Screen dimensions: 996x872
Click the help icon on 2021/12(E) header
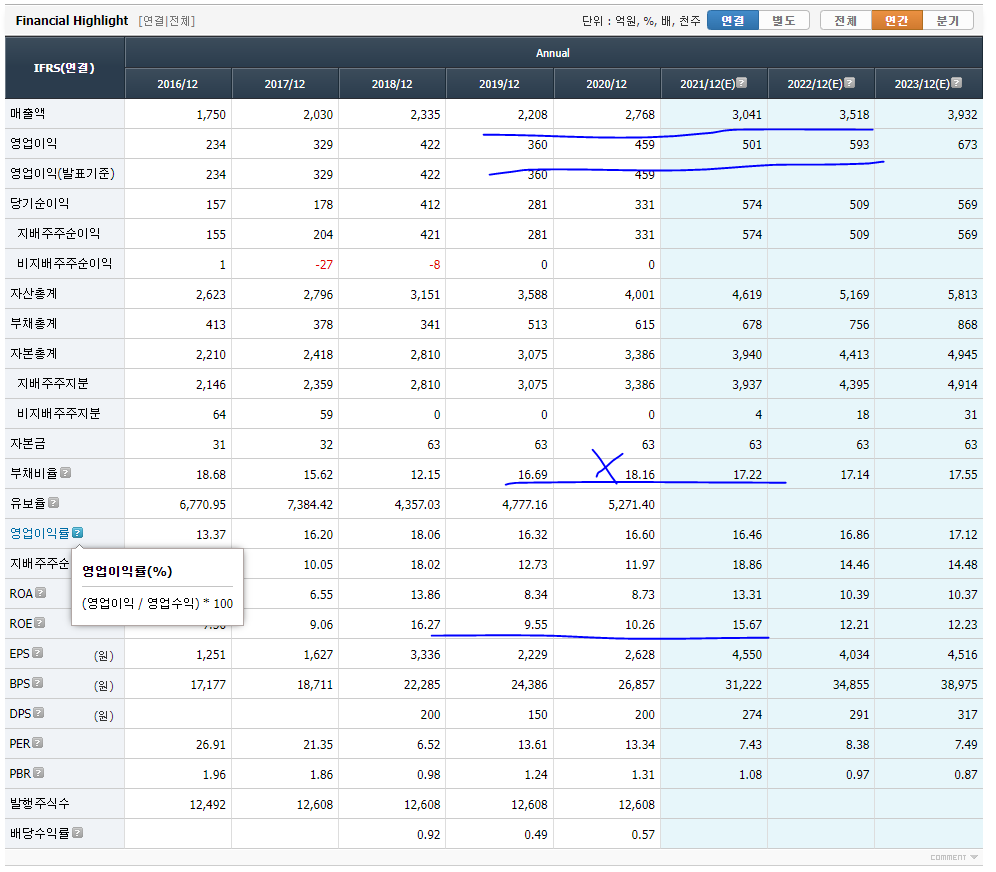pos(742,83)
